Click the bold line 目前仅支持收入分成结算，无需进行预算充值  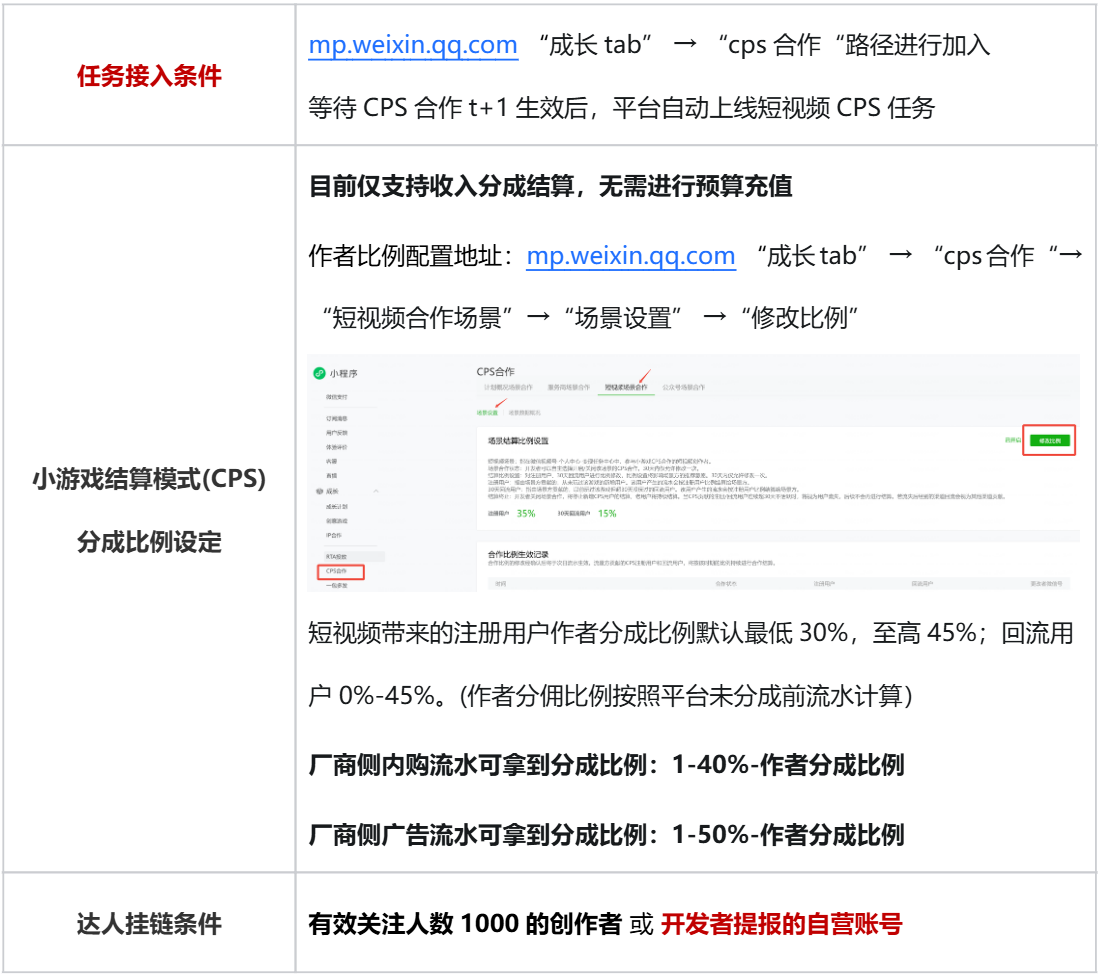(x=551, y=187)
